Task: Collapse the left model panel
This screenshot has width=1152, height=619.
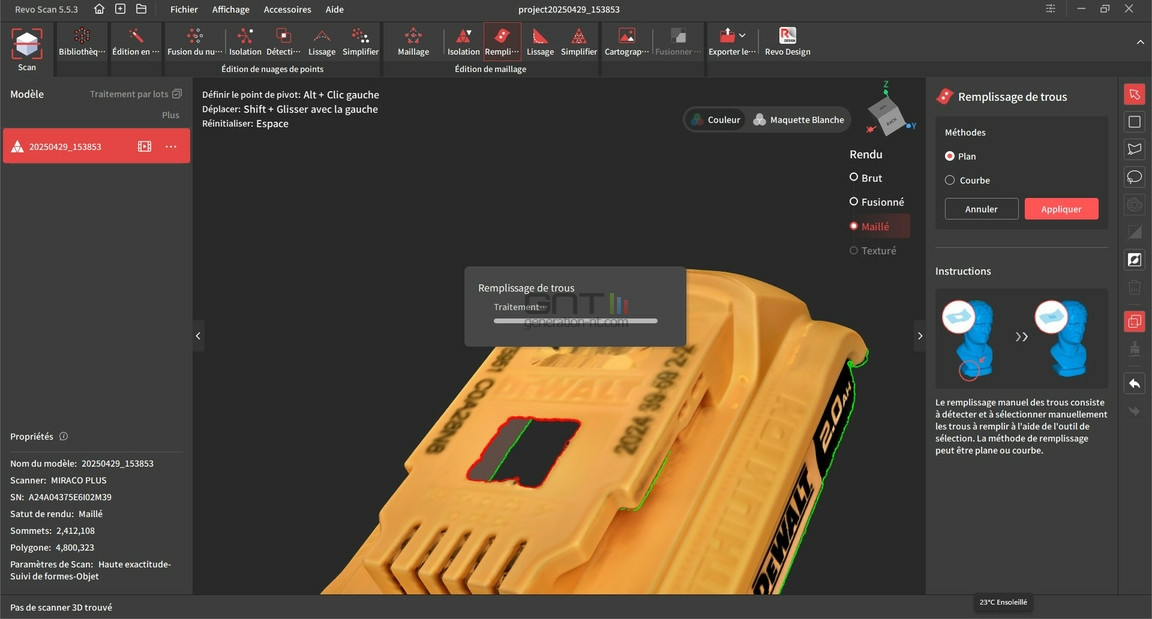Action: point(198,336)
